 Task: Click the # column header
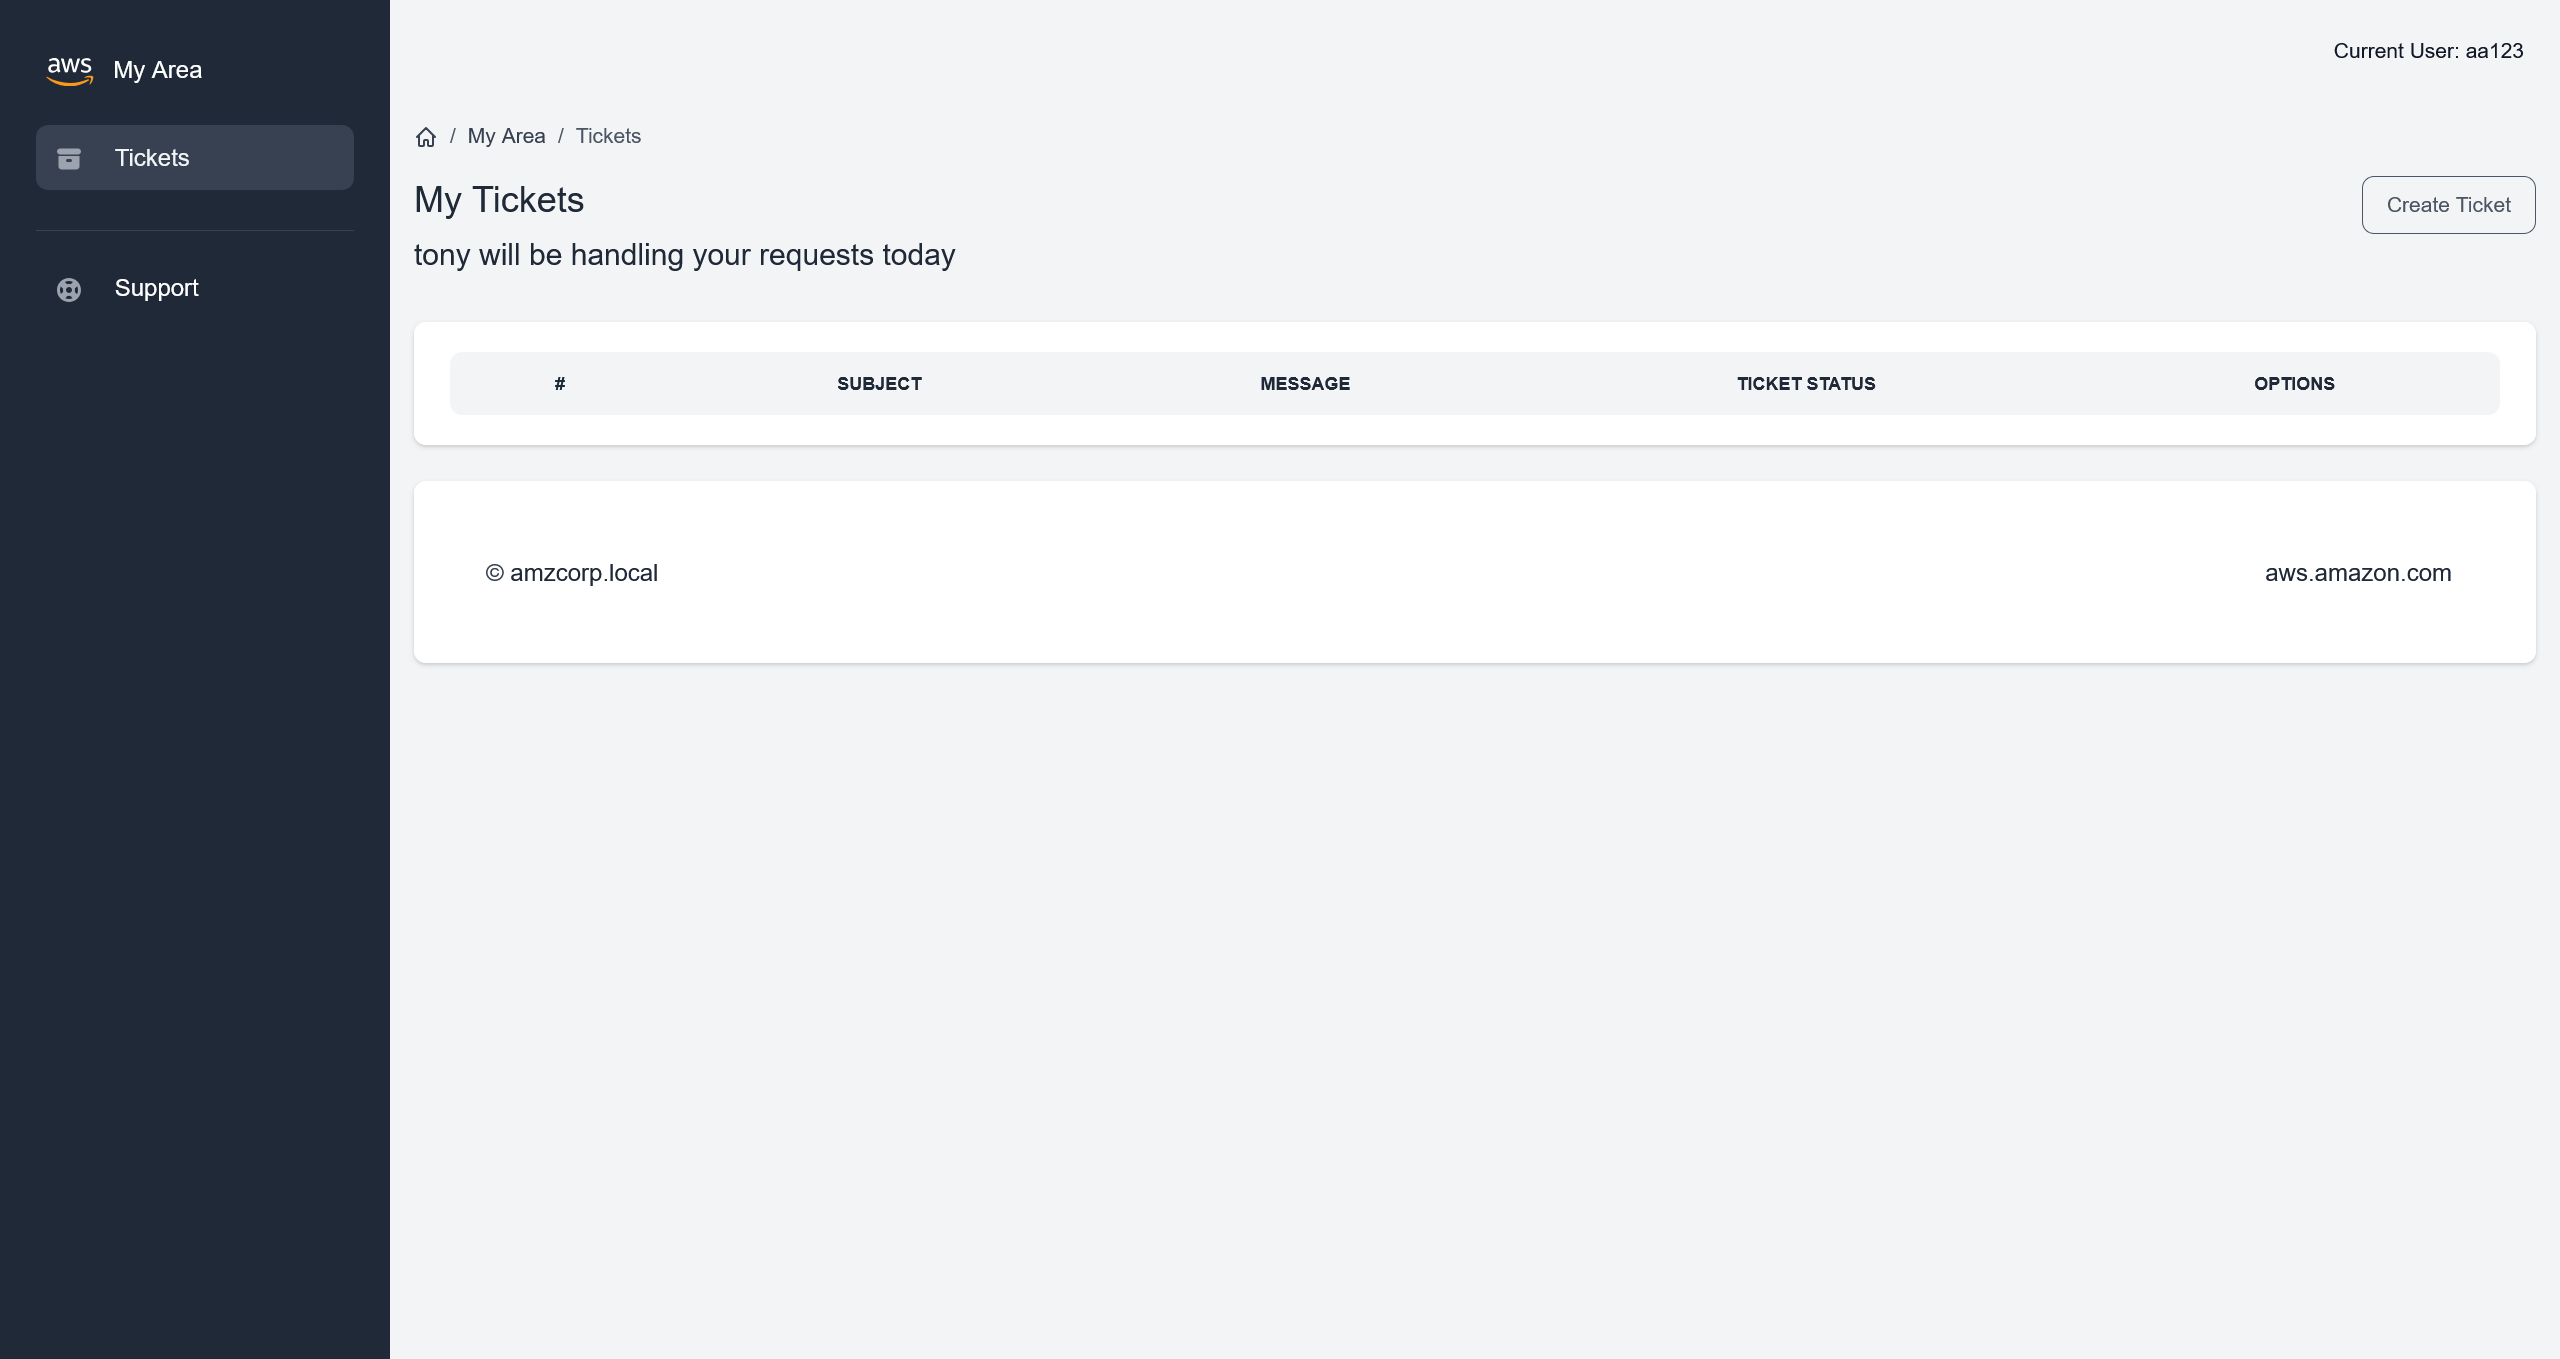point(560,384)
